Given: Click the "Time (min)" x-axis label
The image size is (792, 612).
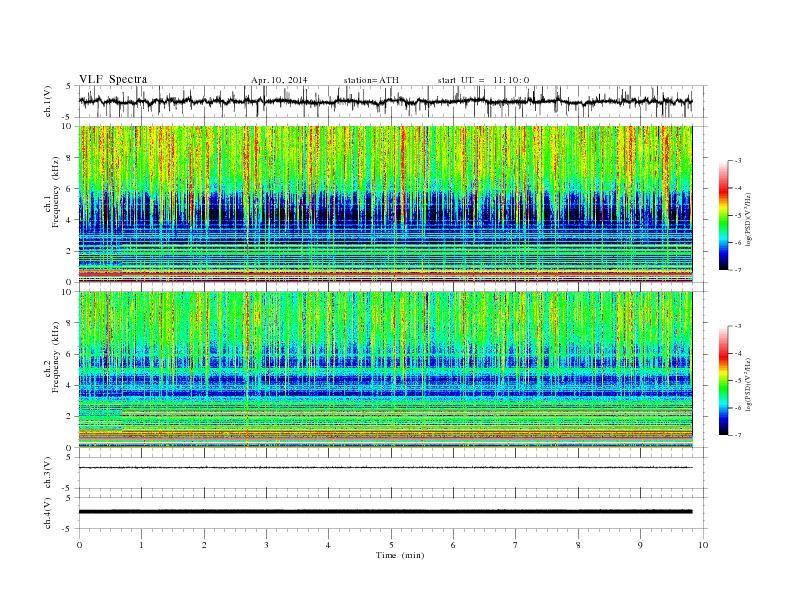Looking at the screenshot, I should tap(400, 555).
